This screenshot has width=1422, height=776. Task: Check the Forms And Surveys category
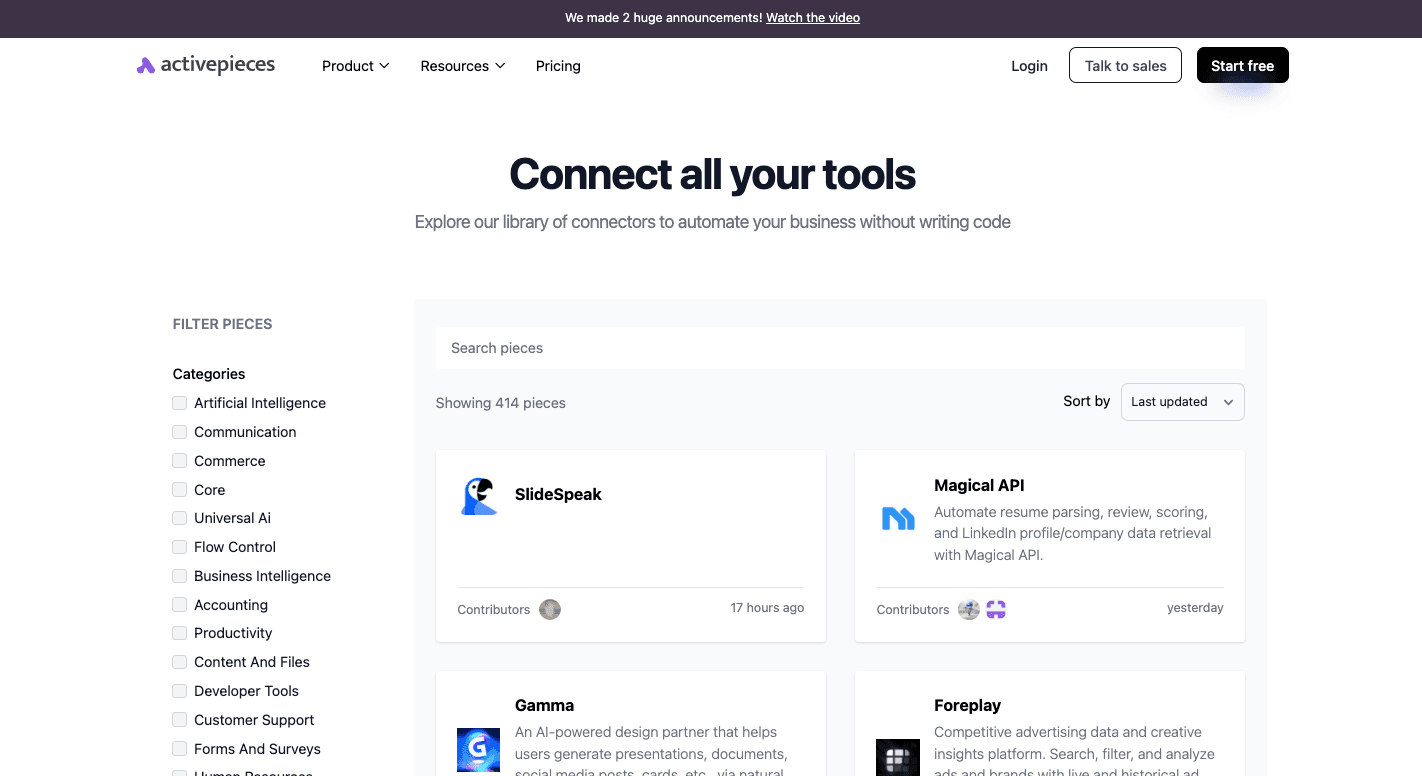(180, 749)
